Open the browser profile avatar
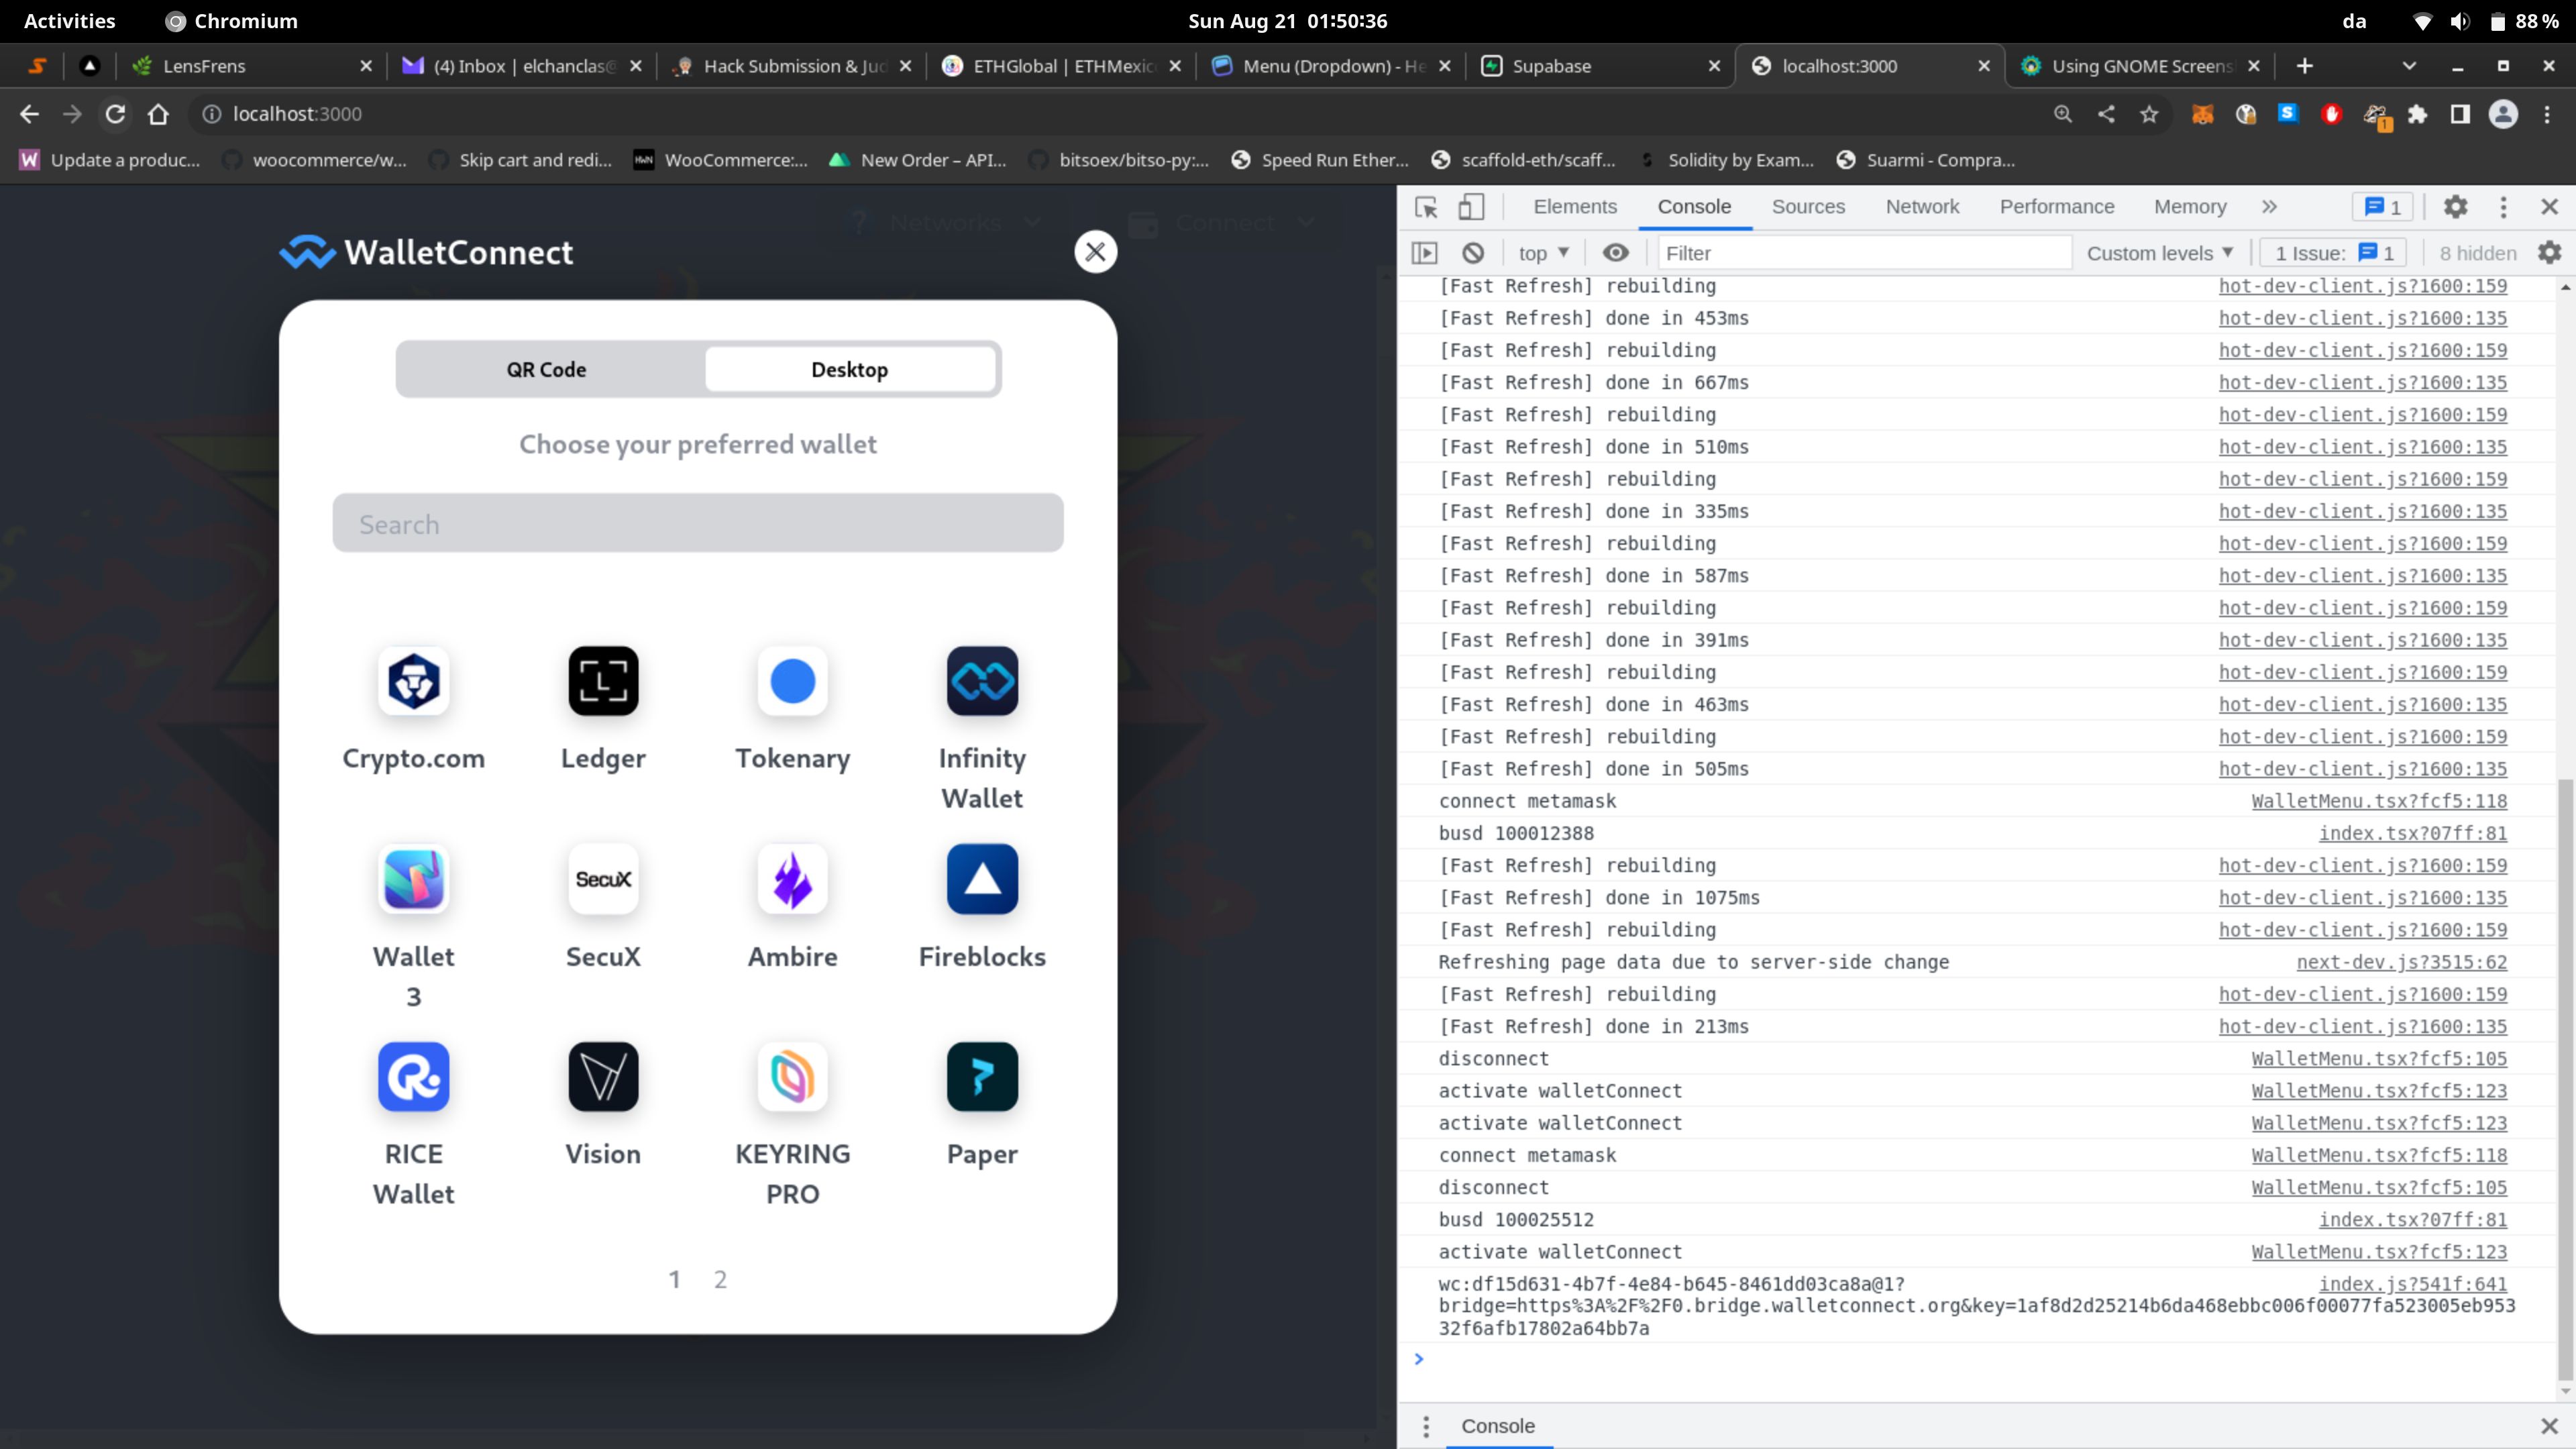This screenshot has width=2576, height=1449. [2503, 114]
